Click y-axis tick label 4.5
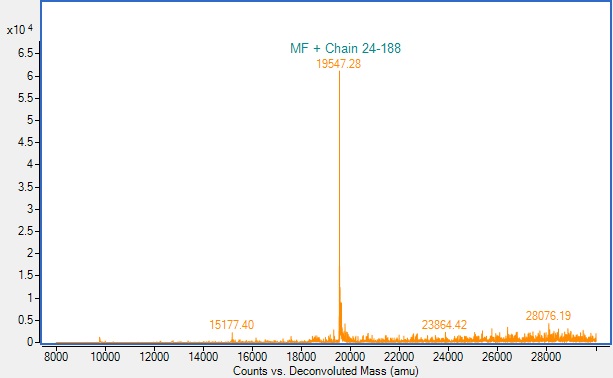Image resolution: width=613 pixels, height=378 pixels. 26,142
